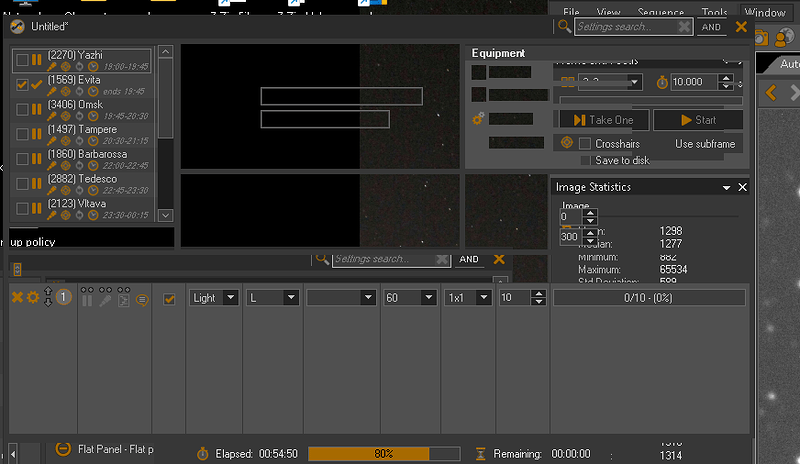Disable the event 1 run checkbox
The height and width of the screenshot is (464, 800).
(x=169, y=299)
